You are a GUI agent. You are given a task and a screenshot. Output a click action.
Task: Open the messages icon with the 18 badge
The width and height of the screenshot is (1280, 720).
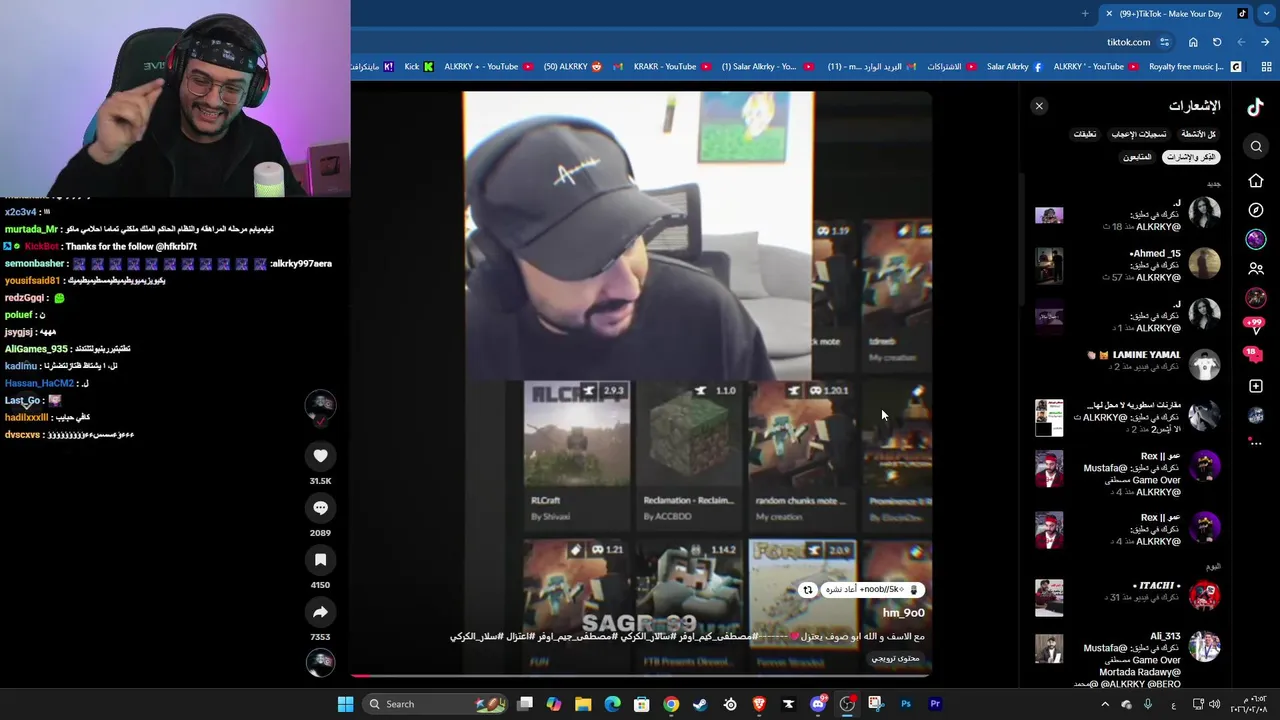click(1251, 354)
